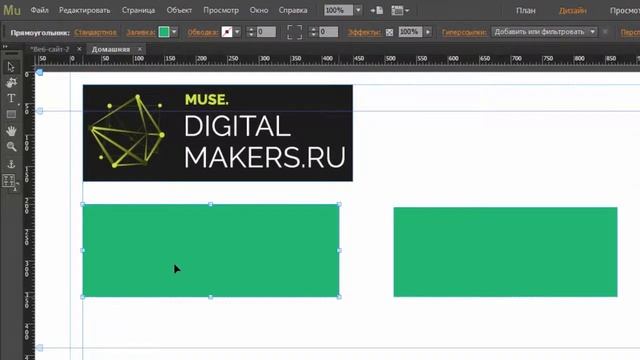Click the Стандартное state link
This screenshot has width=640, height=360.
[95, 32]
